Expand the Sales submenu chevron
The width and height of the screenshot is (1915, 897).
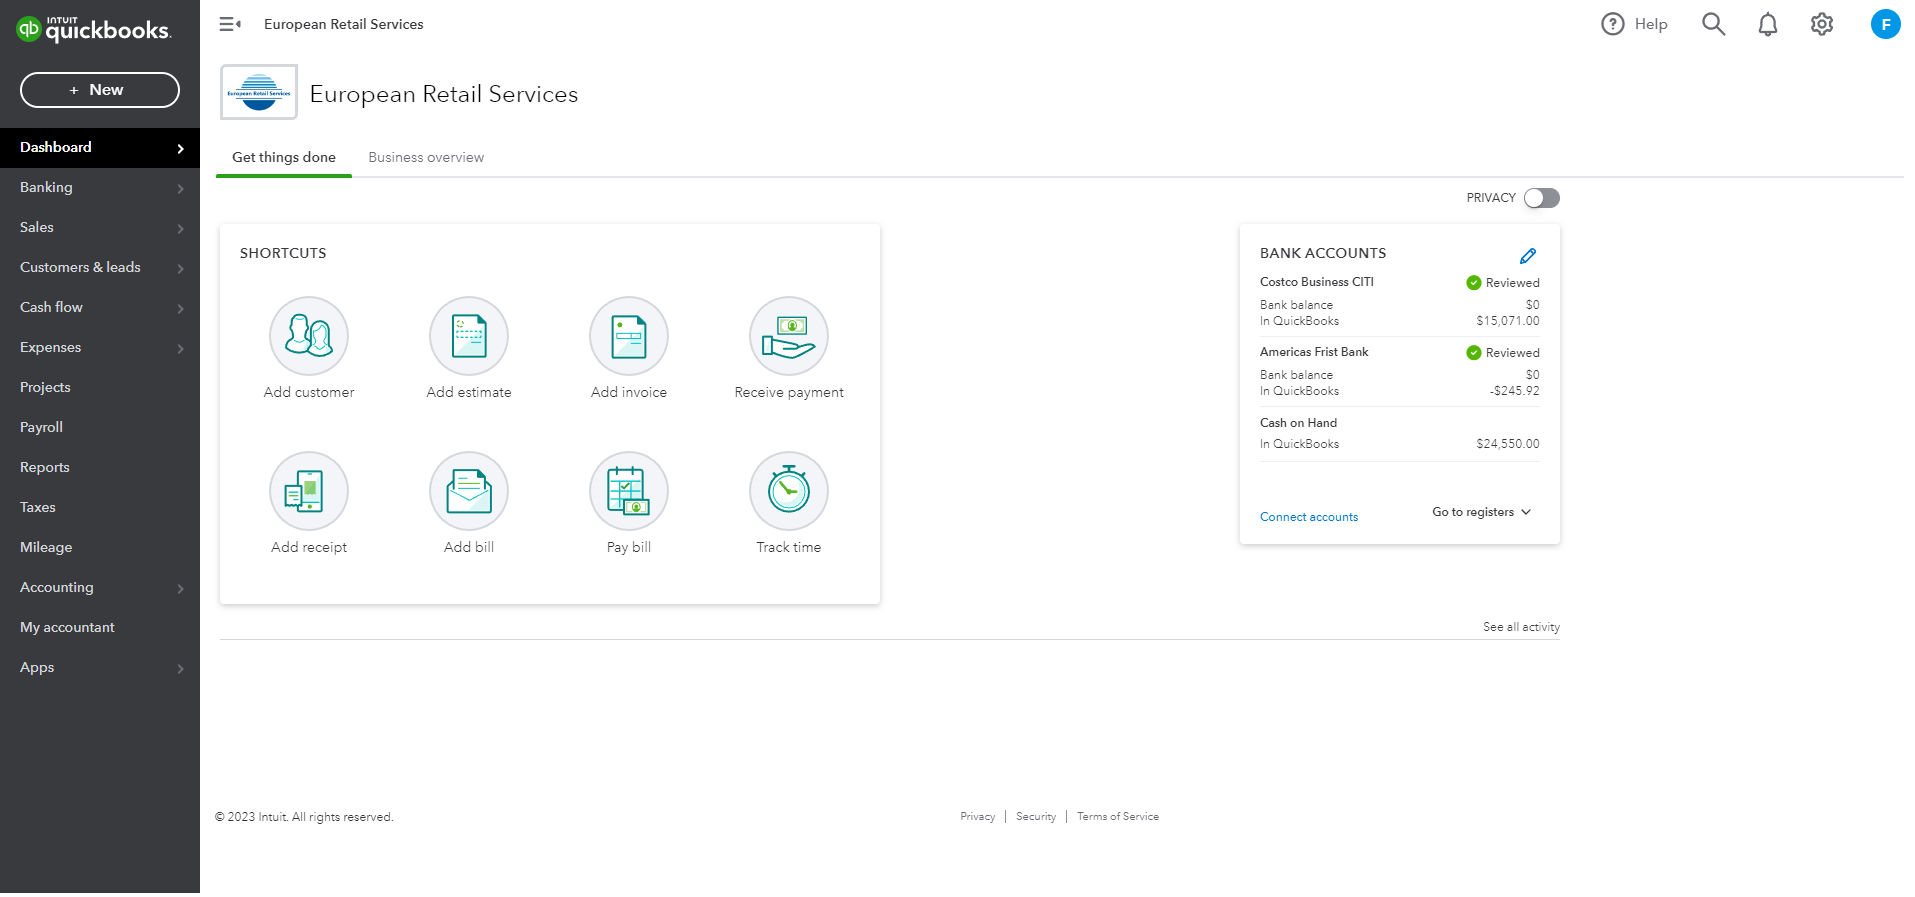click(180, 228)
